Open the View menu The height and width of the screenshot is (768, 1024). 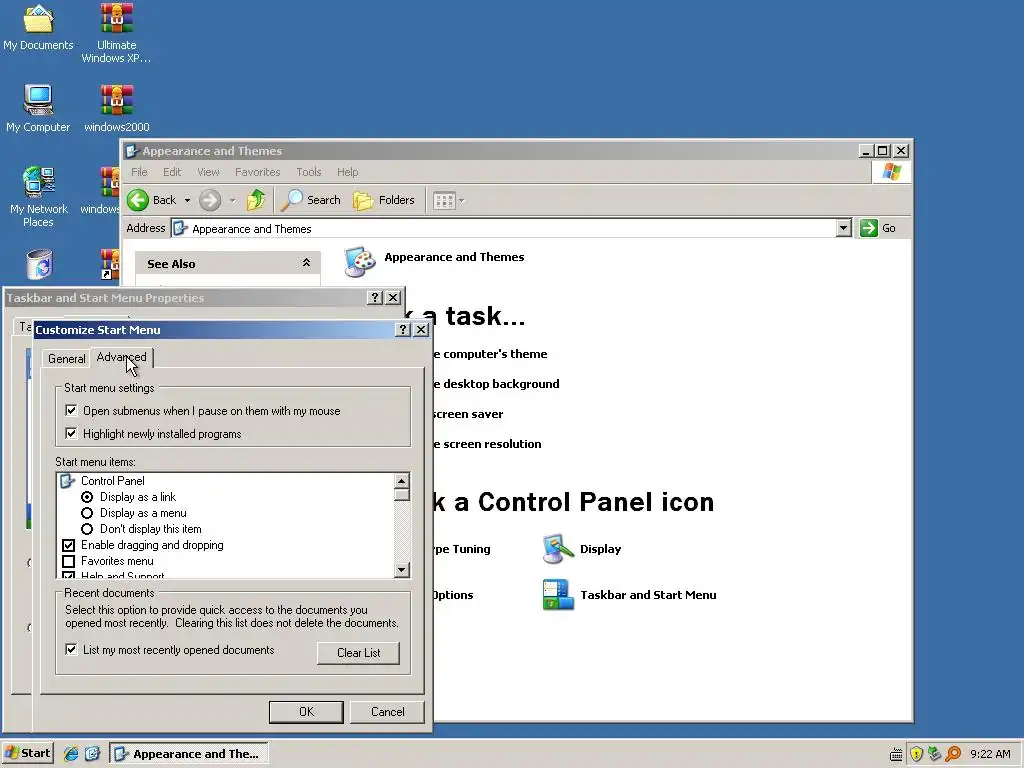(x=208, y=172)
